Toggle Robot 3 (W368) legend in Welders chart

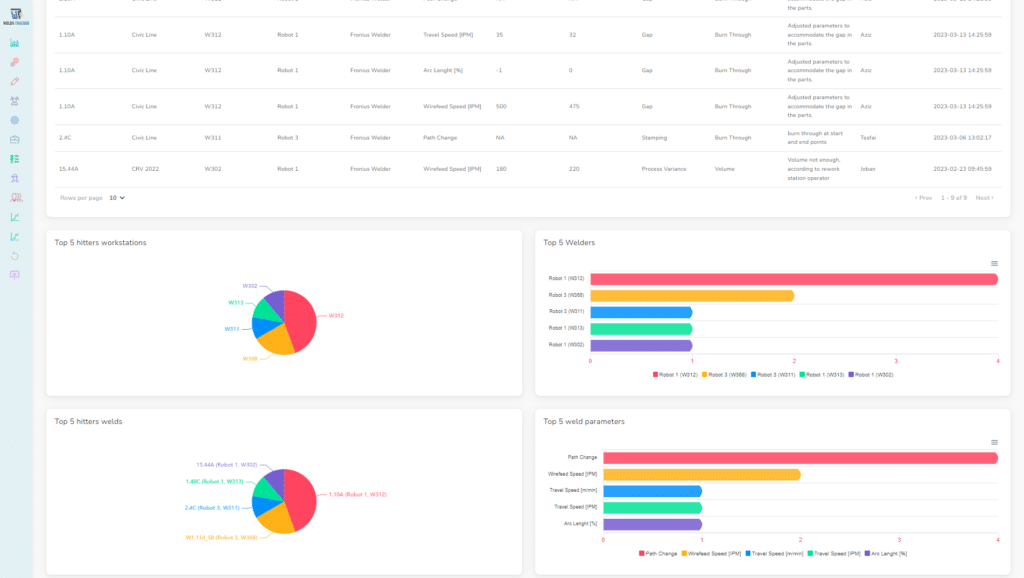pyautogui.click(x=724, y=375)
